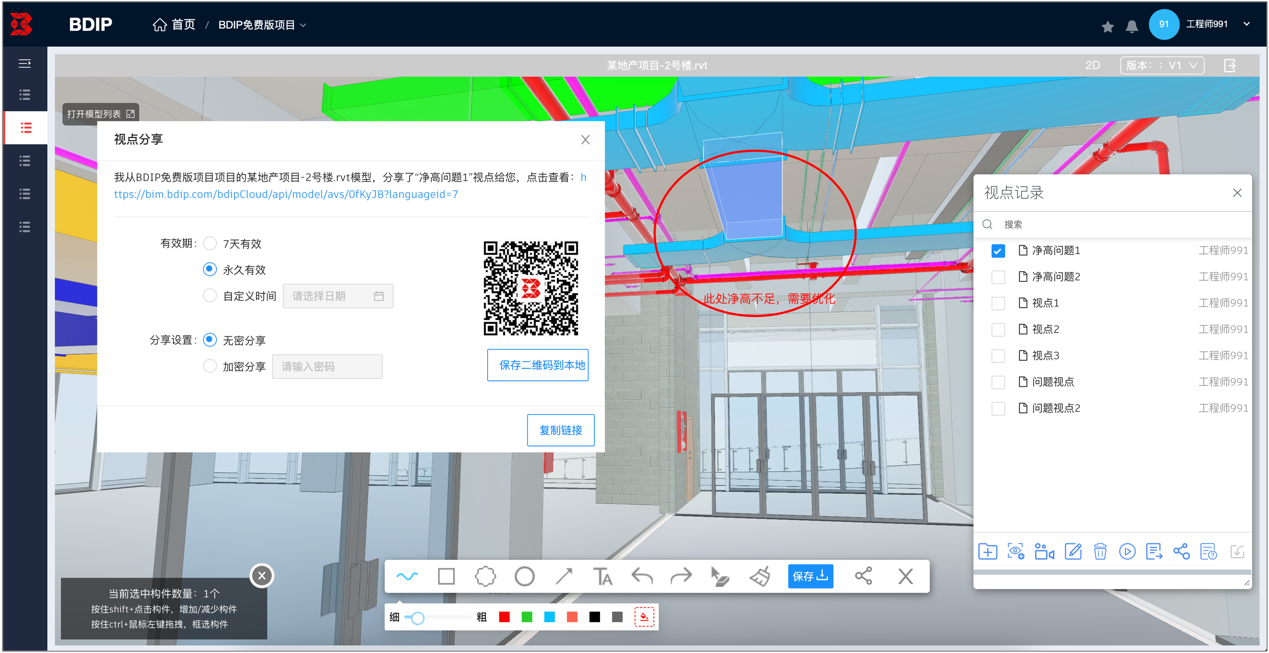
Task: Choose the red color swatch
Action: (504, 617)
